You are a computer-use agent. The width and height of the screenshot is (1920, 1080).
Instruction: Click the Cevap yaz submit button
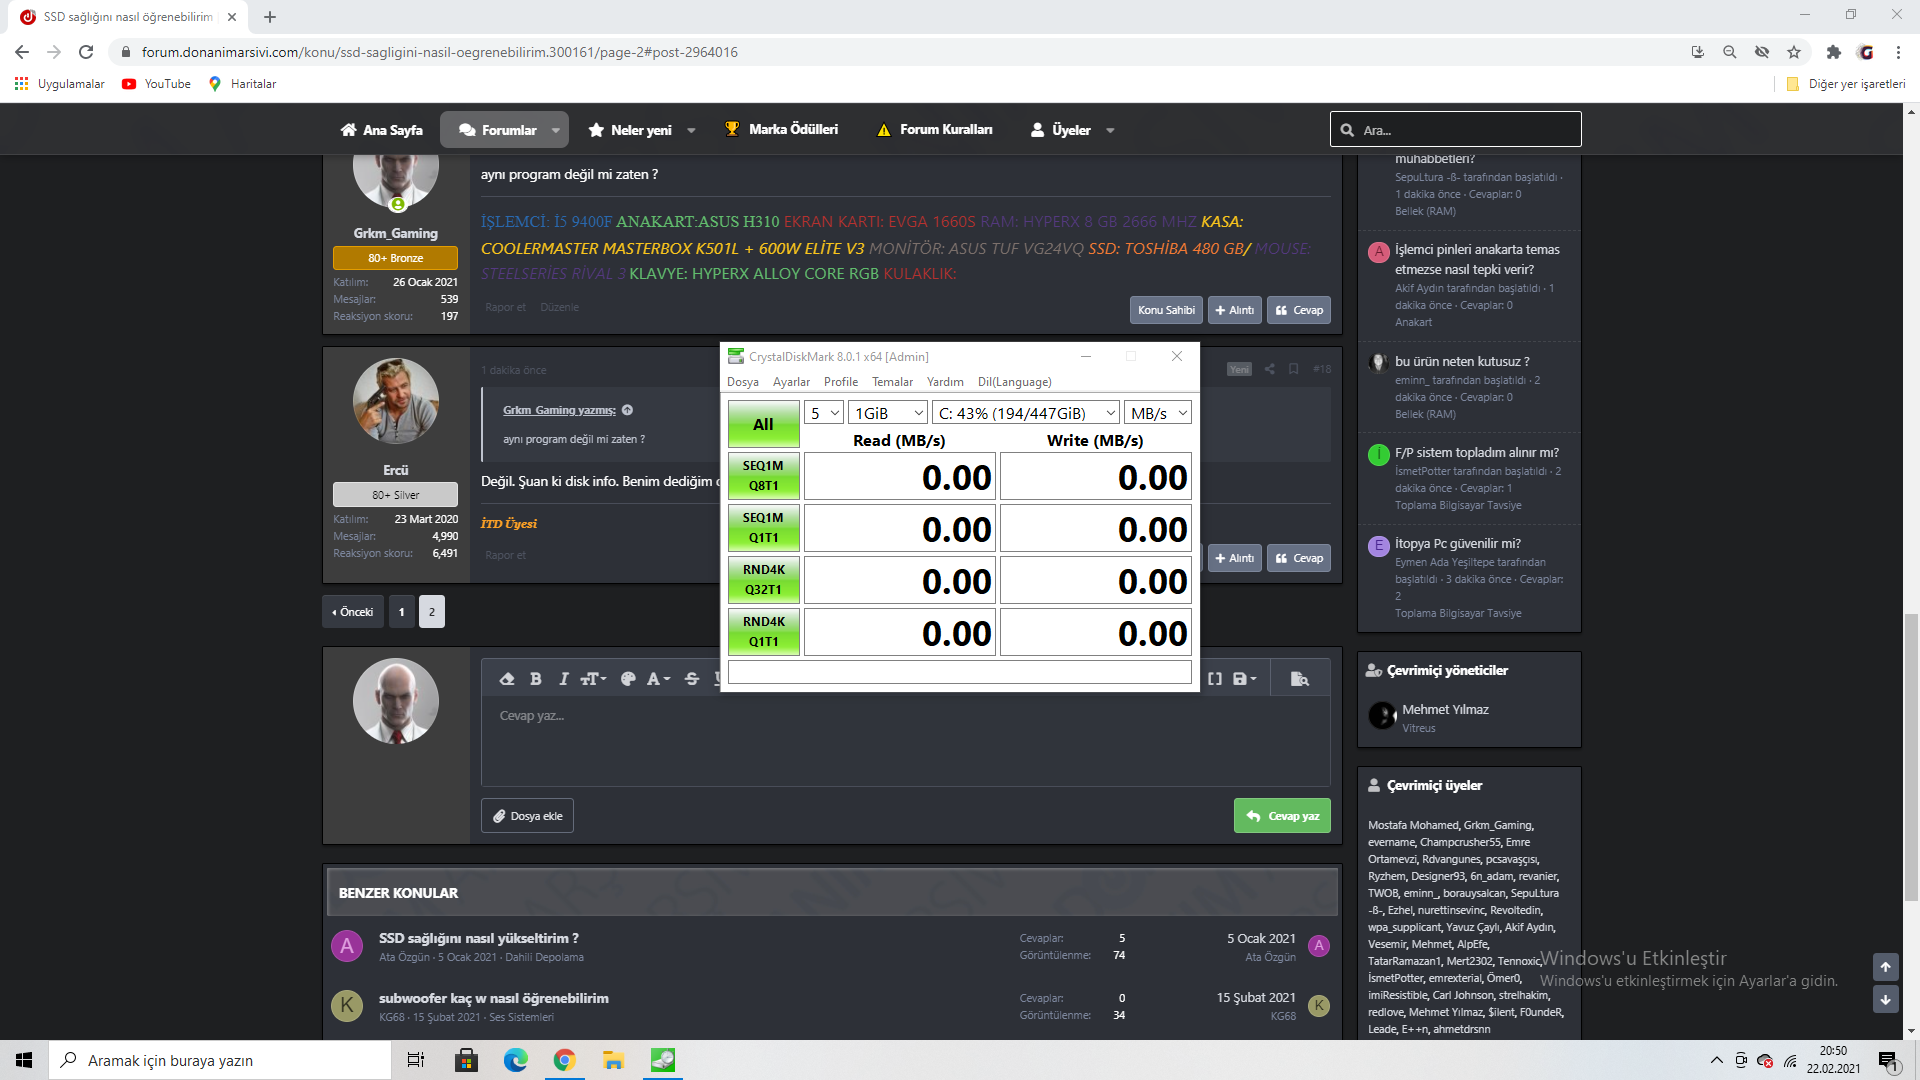pyautogui.click(x=1282, y=816)
